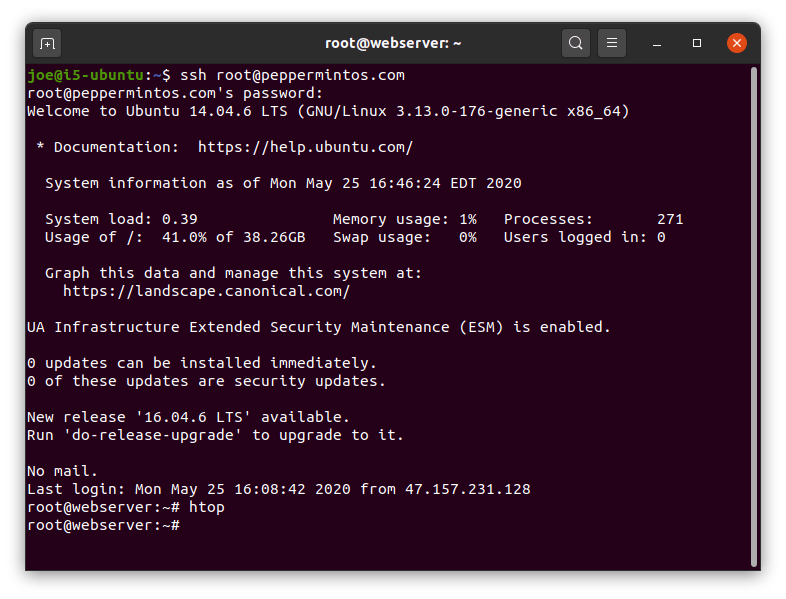Click the root@webserver title bar text
Image resolution: width=786 pixels, height=599 pixels.
[393, 43]
